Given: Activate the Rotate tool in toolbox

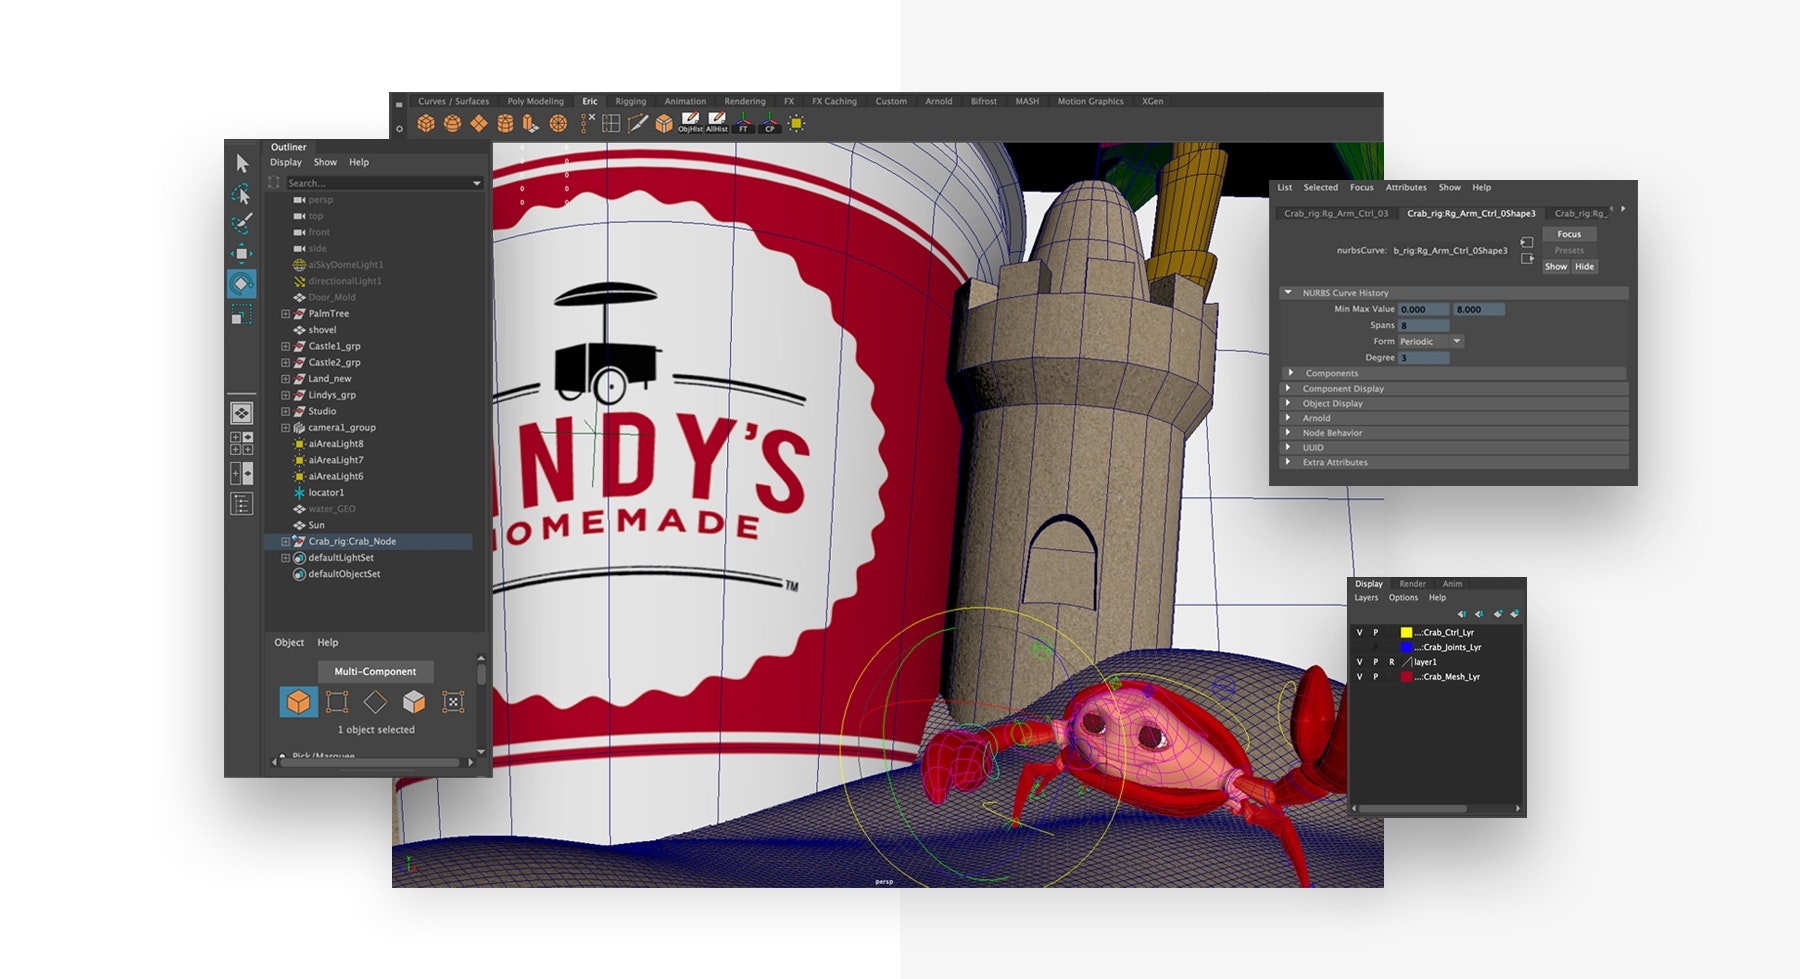Looking at the screenshot, I should pyautogui.click(x=241, y=284).
